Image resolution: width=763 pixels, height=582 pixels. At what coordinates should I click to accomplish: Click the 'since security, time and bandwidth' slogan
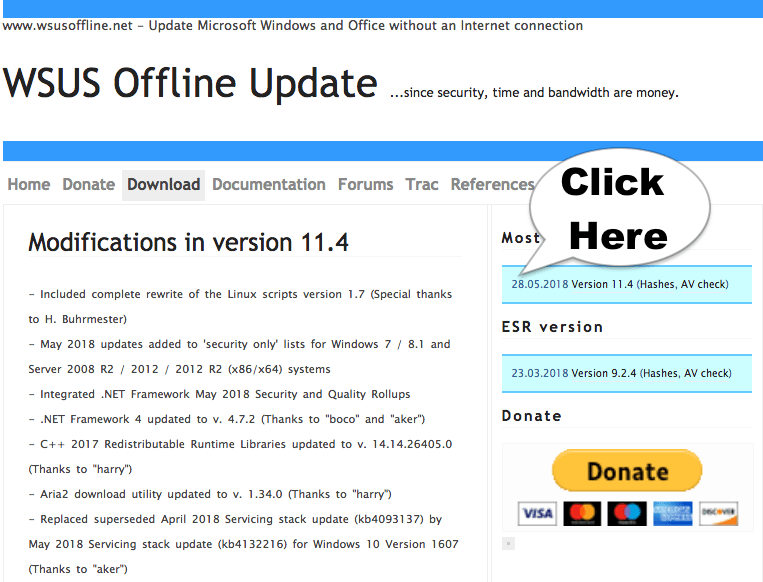point(534,92)
